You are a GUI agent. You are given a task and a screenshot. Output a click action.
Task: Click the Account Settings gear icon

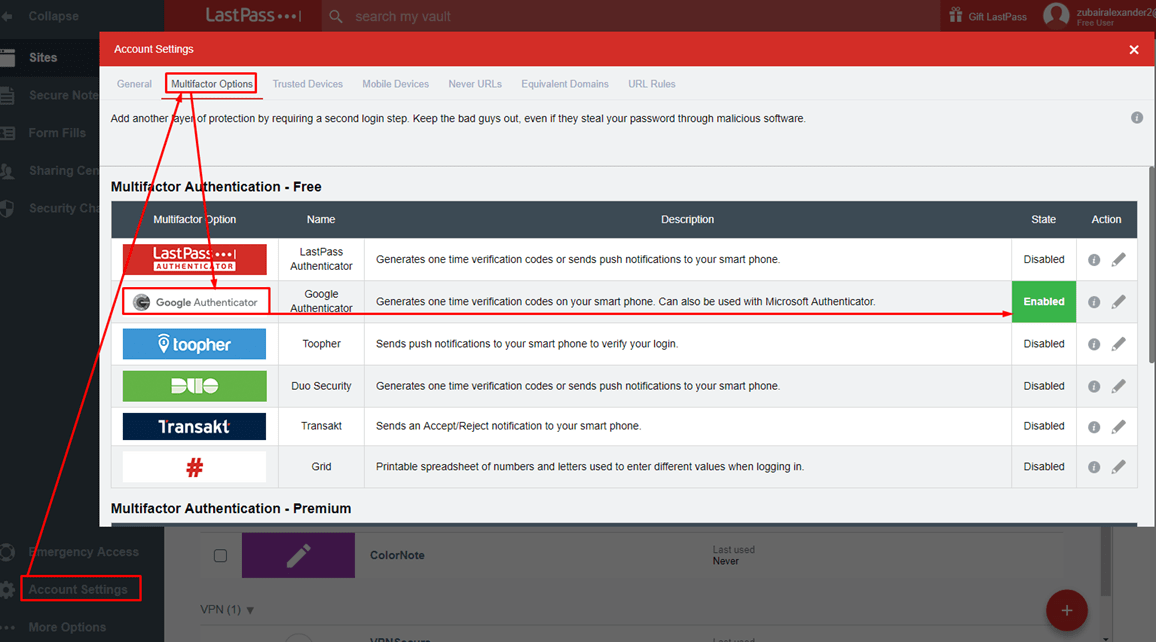[7, 590]
